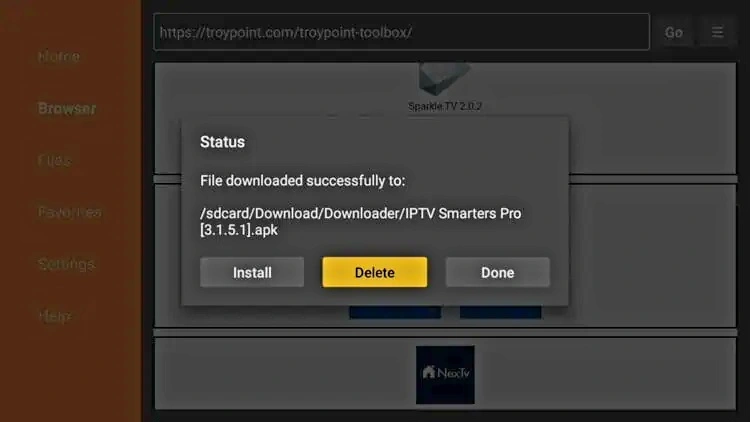Click the File downloaded successfully message
This screenshot has width=750, height=422.
[303, 181]
